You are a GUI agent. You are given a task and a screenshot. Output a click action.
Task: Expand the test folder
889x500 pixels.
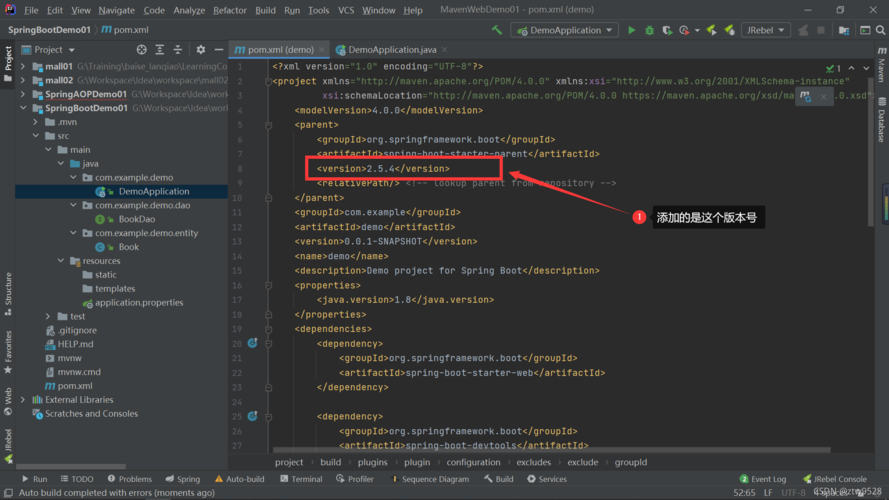(48, 316)
